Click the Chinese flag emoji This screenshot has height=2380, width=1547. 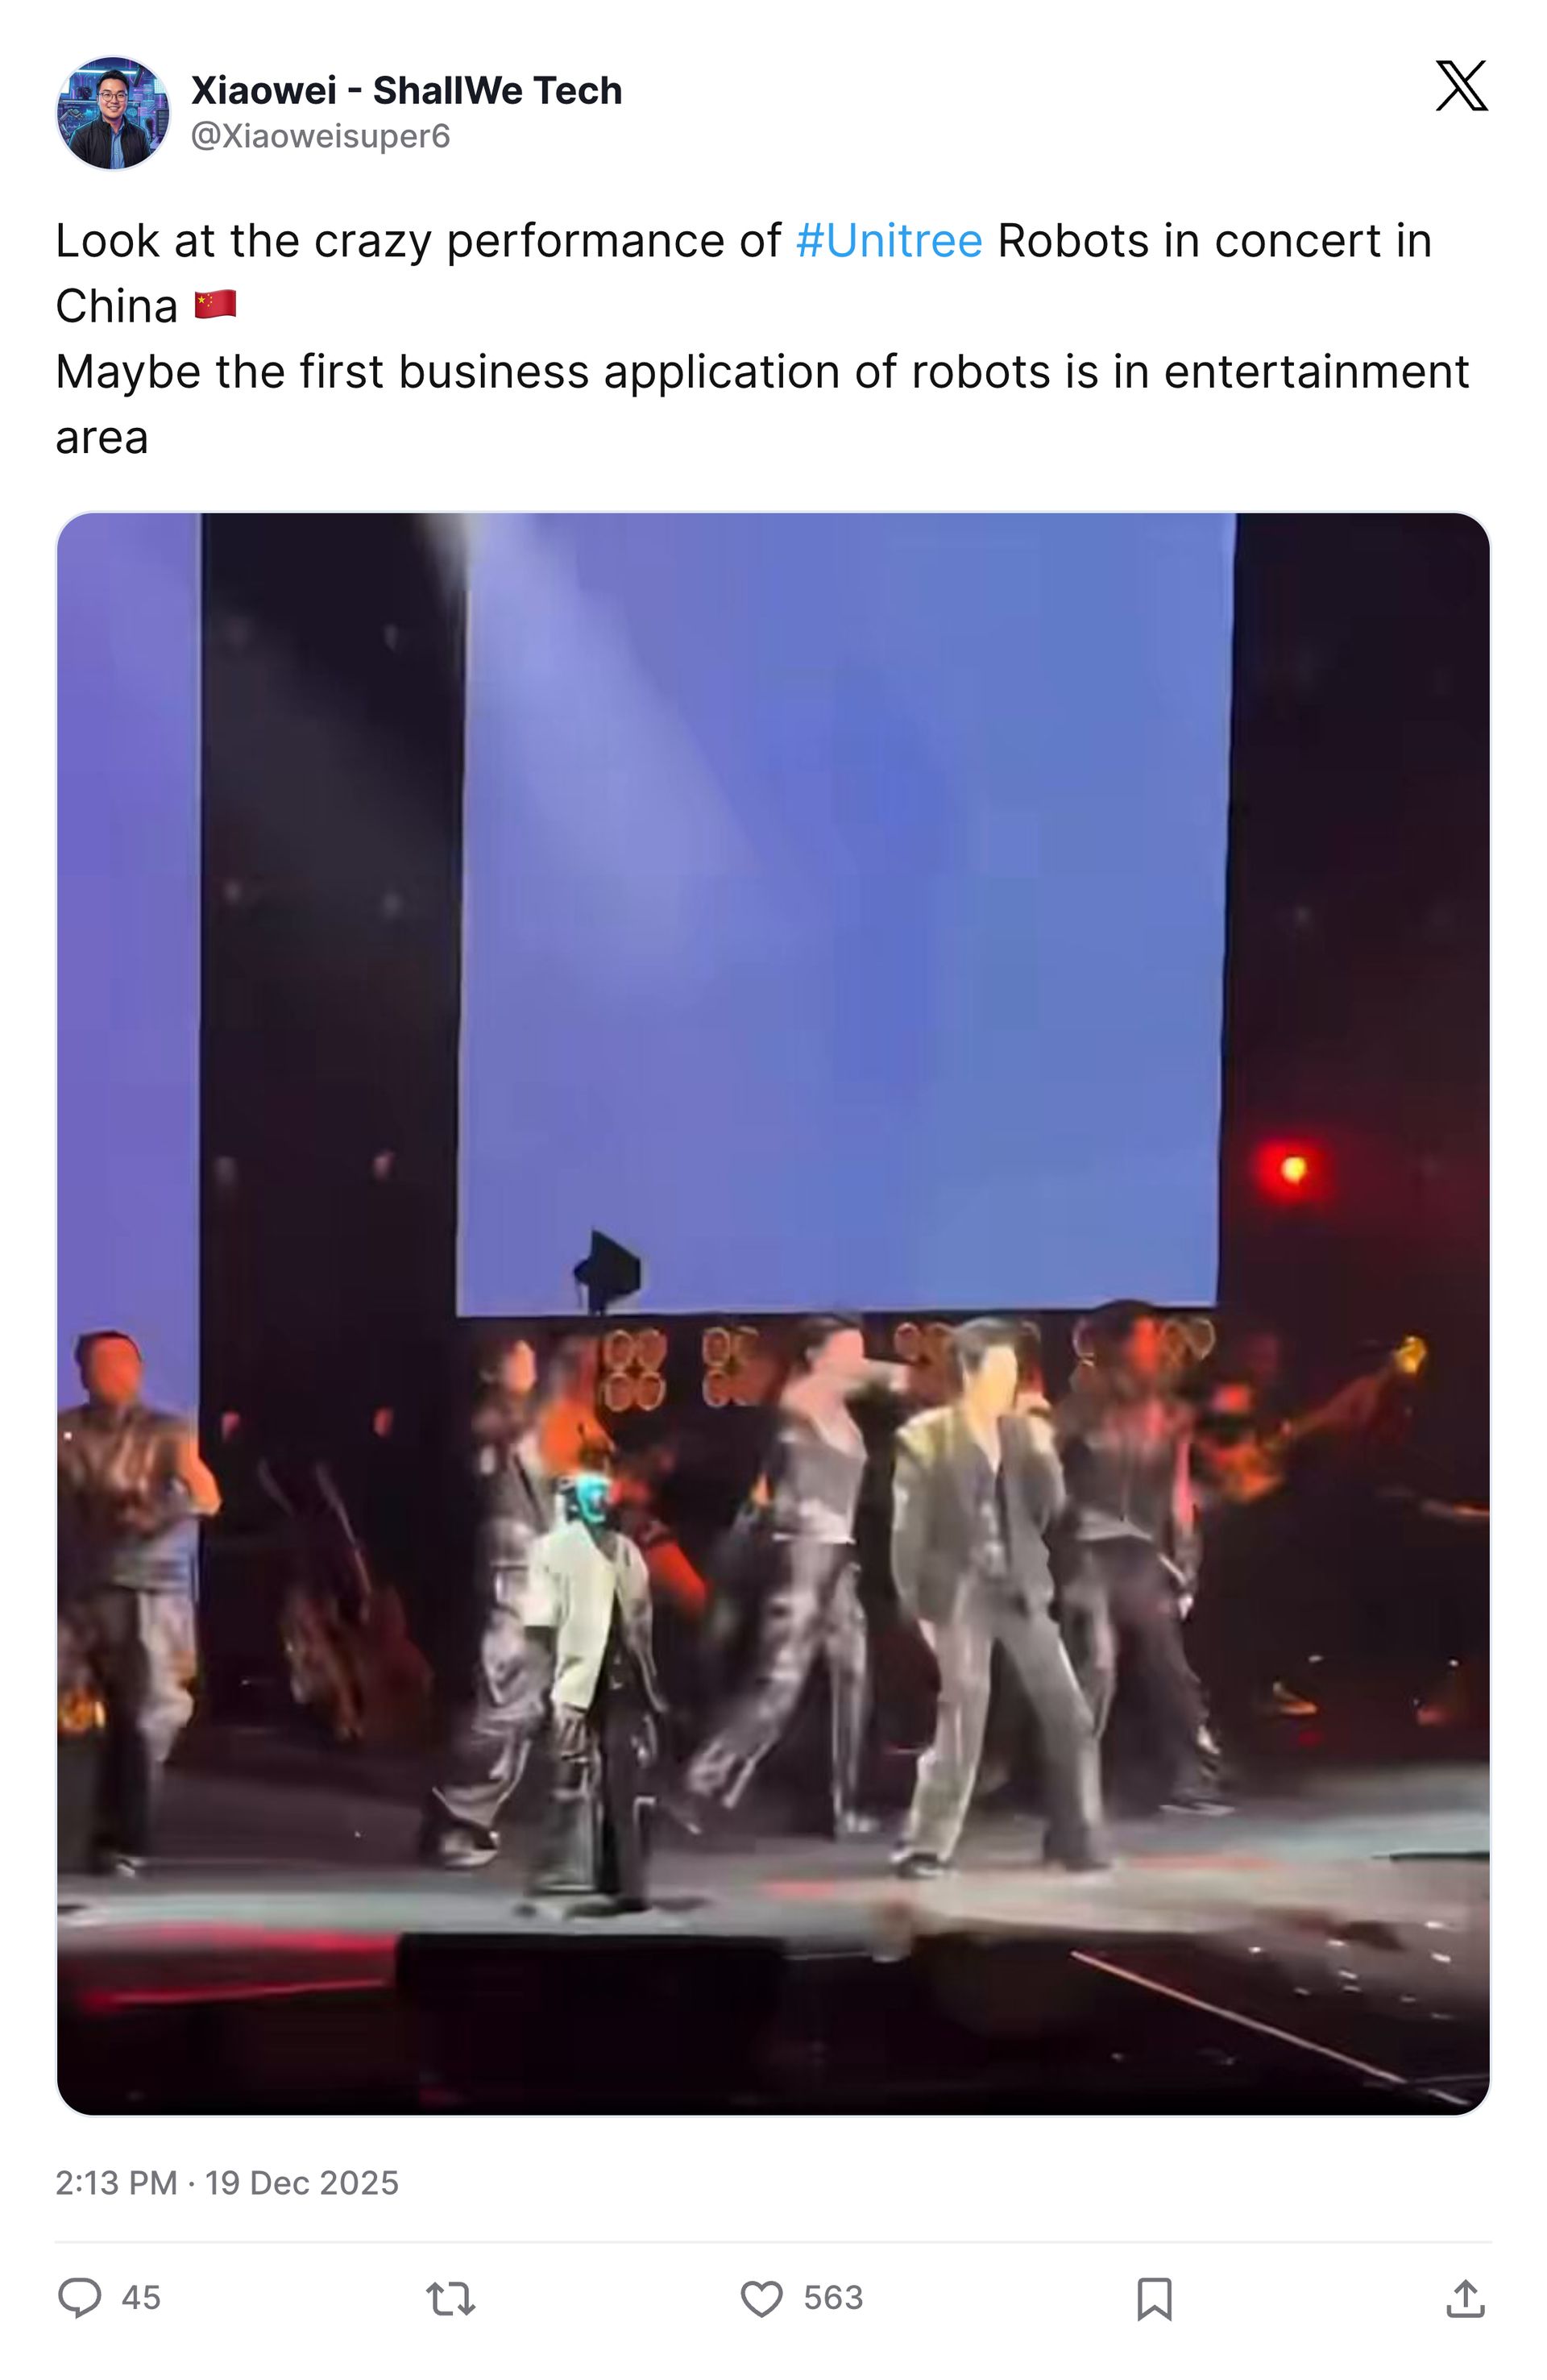point(215,304)
